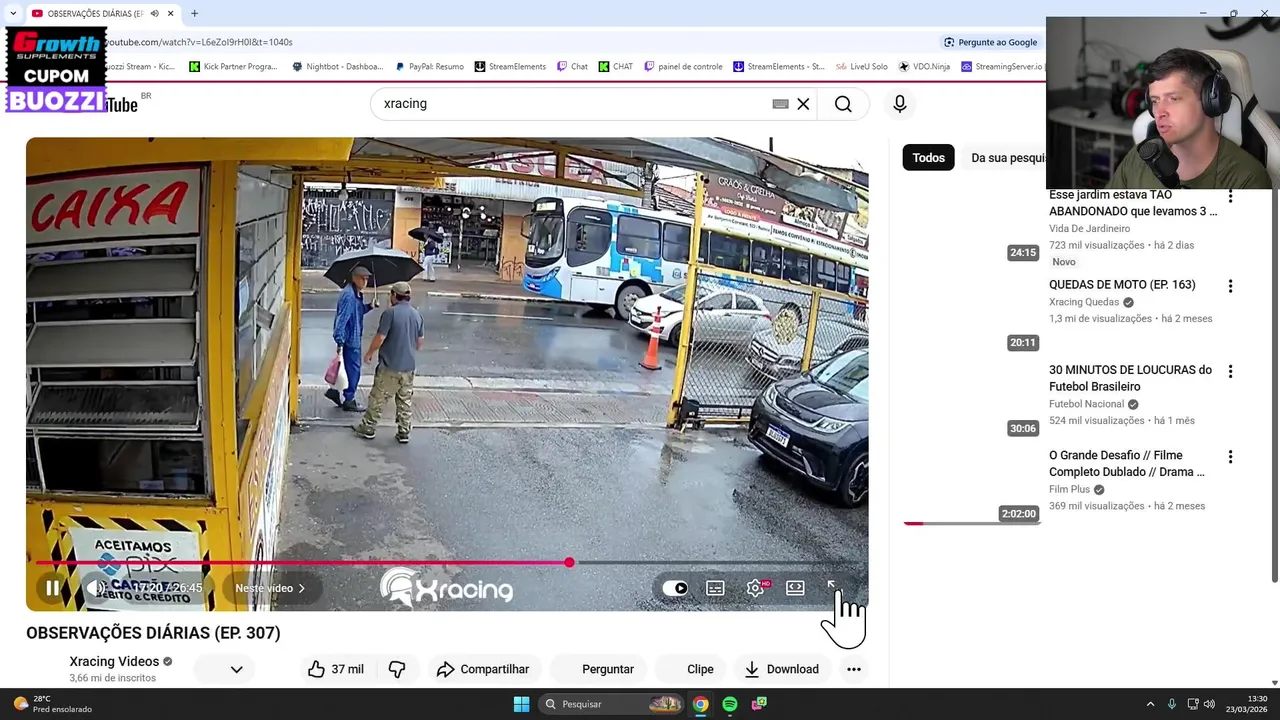Open the LiveU Solo bookmark

pyautogui.click(x=861, y=67)
